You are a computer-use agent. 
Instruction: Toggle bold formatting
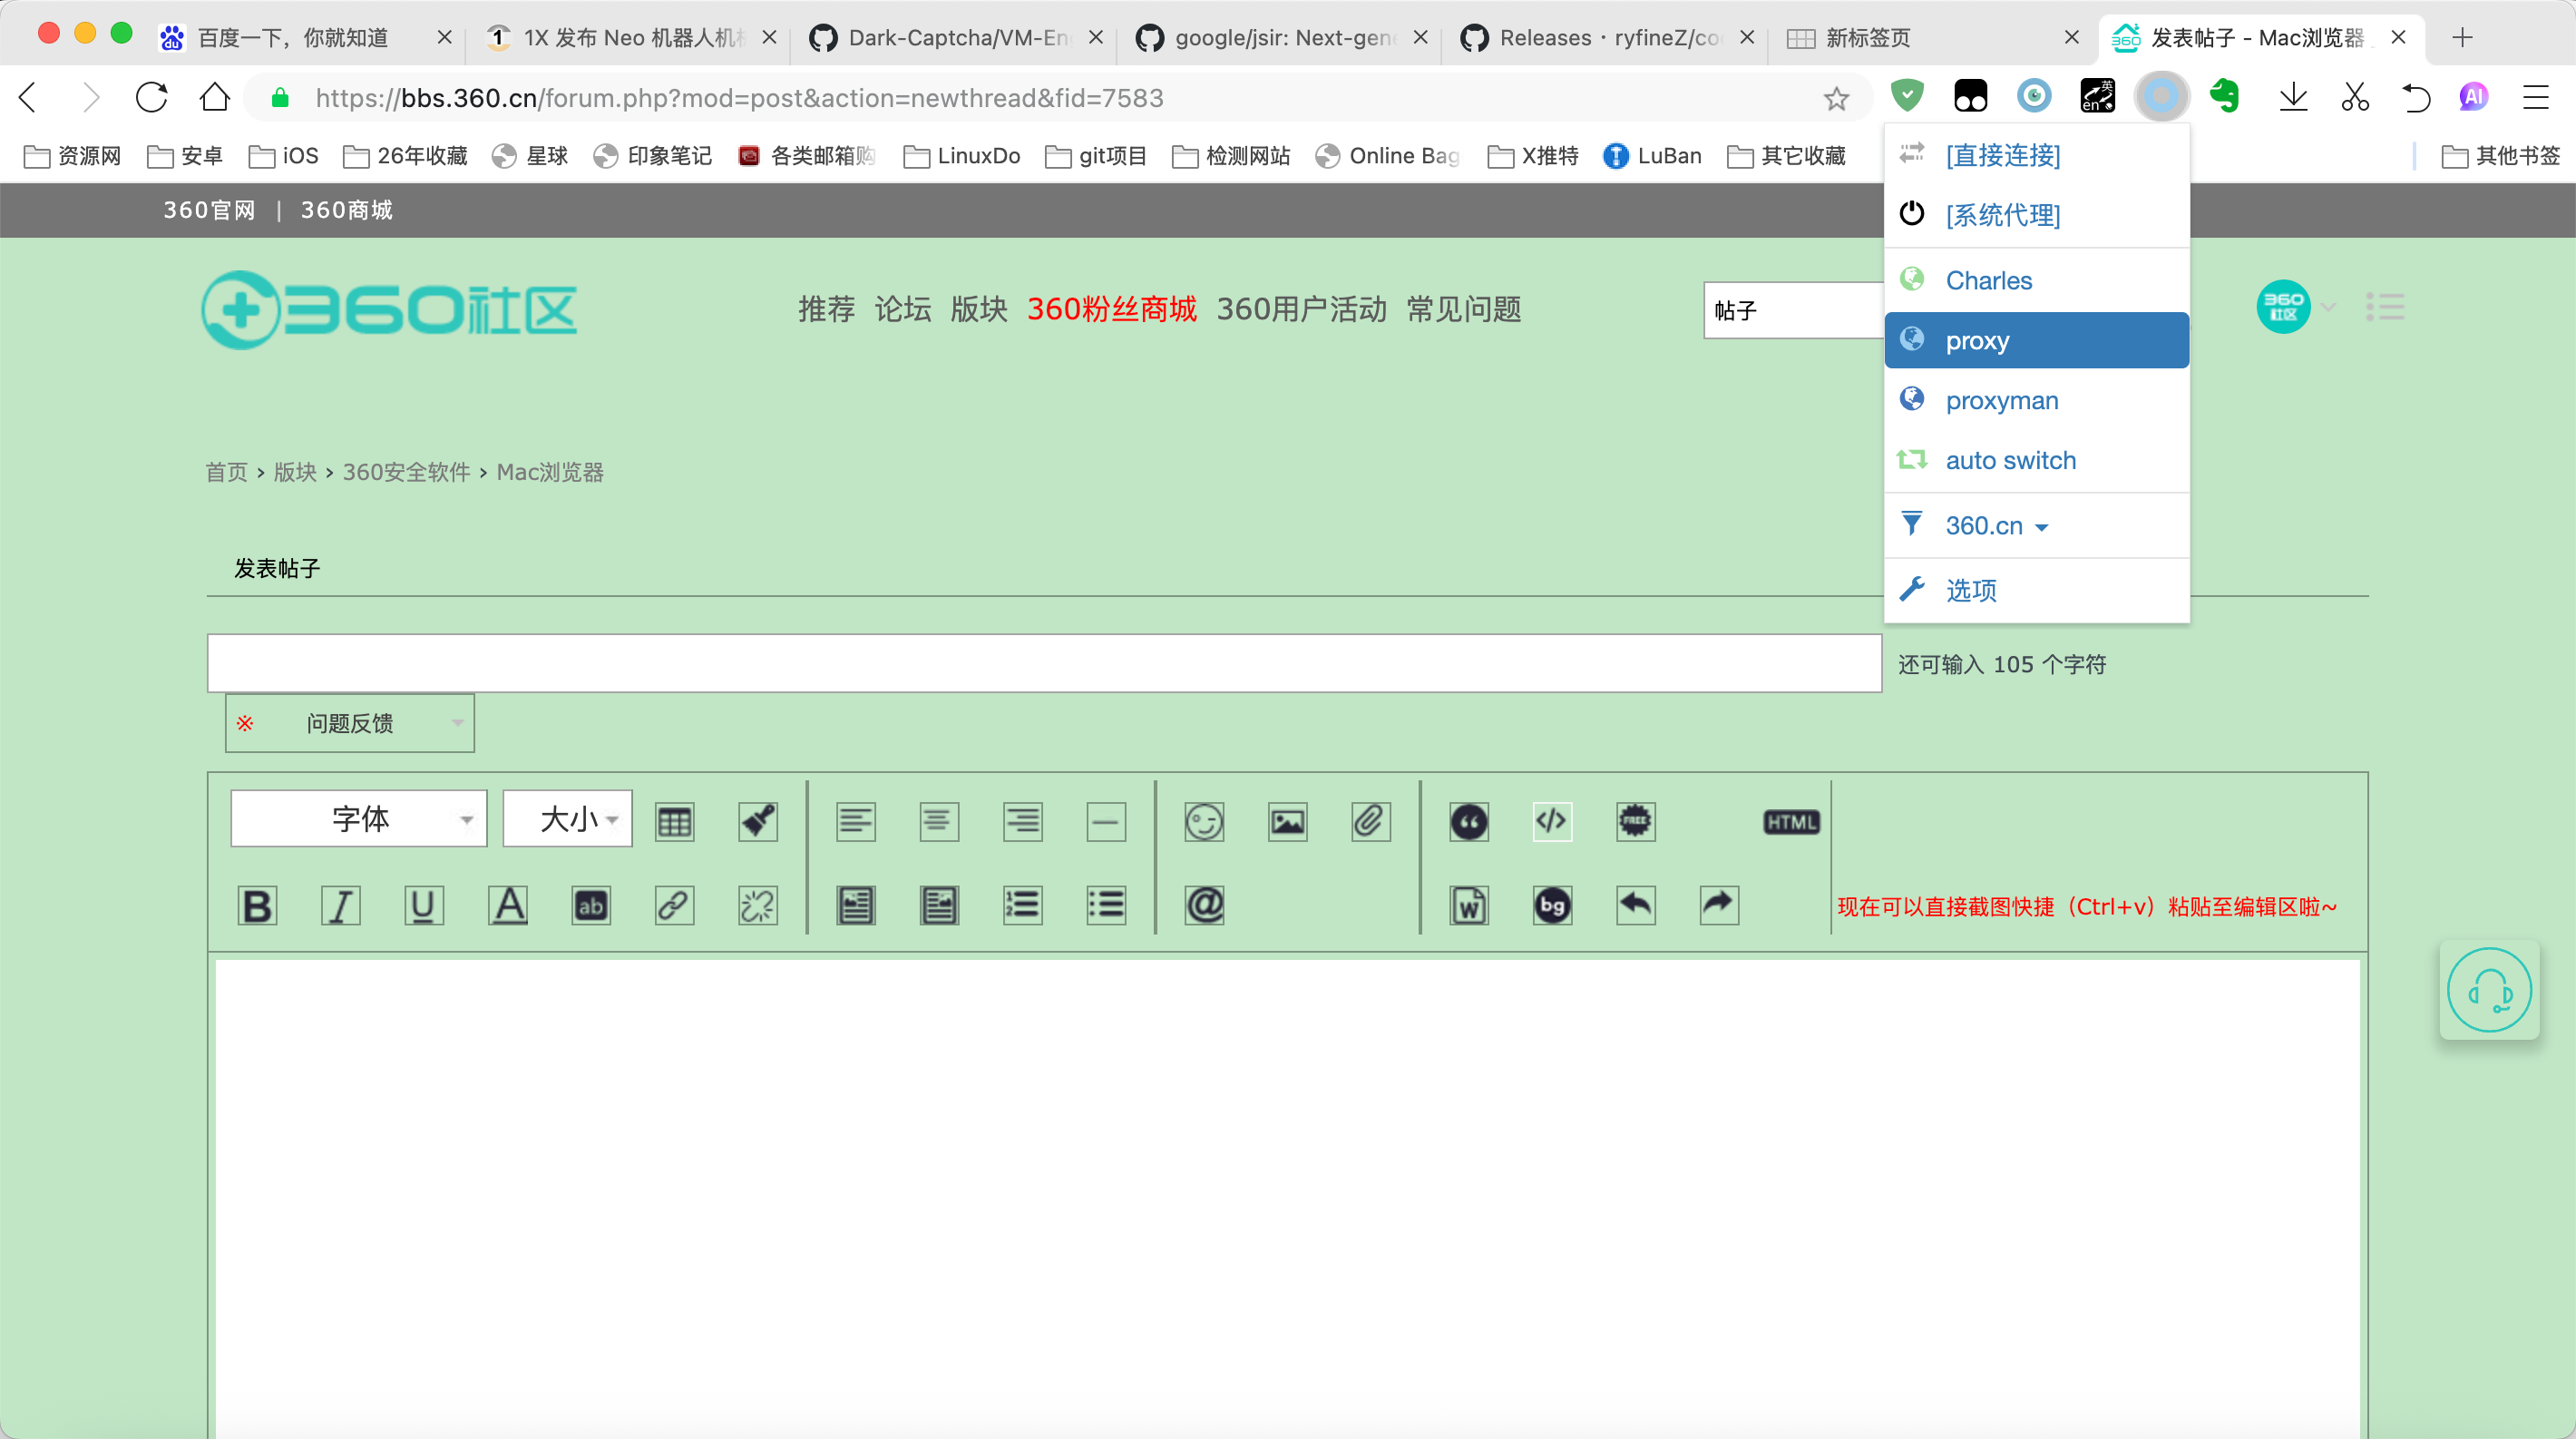257,905
